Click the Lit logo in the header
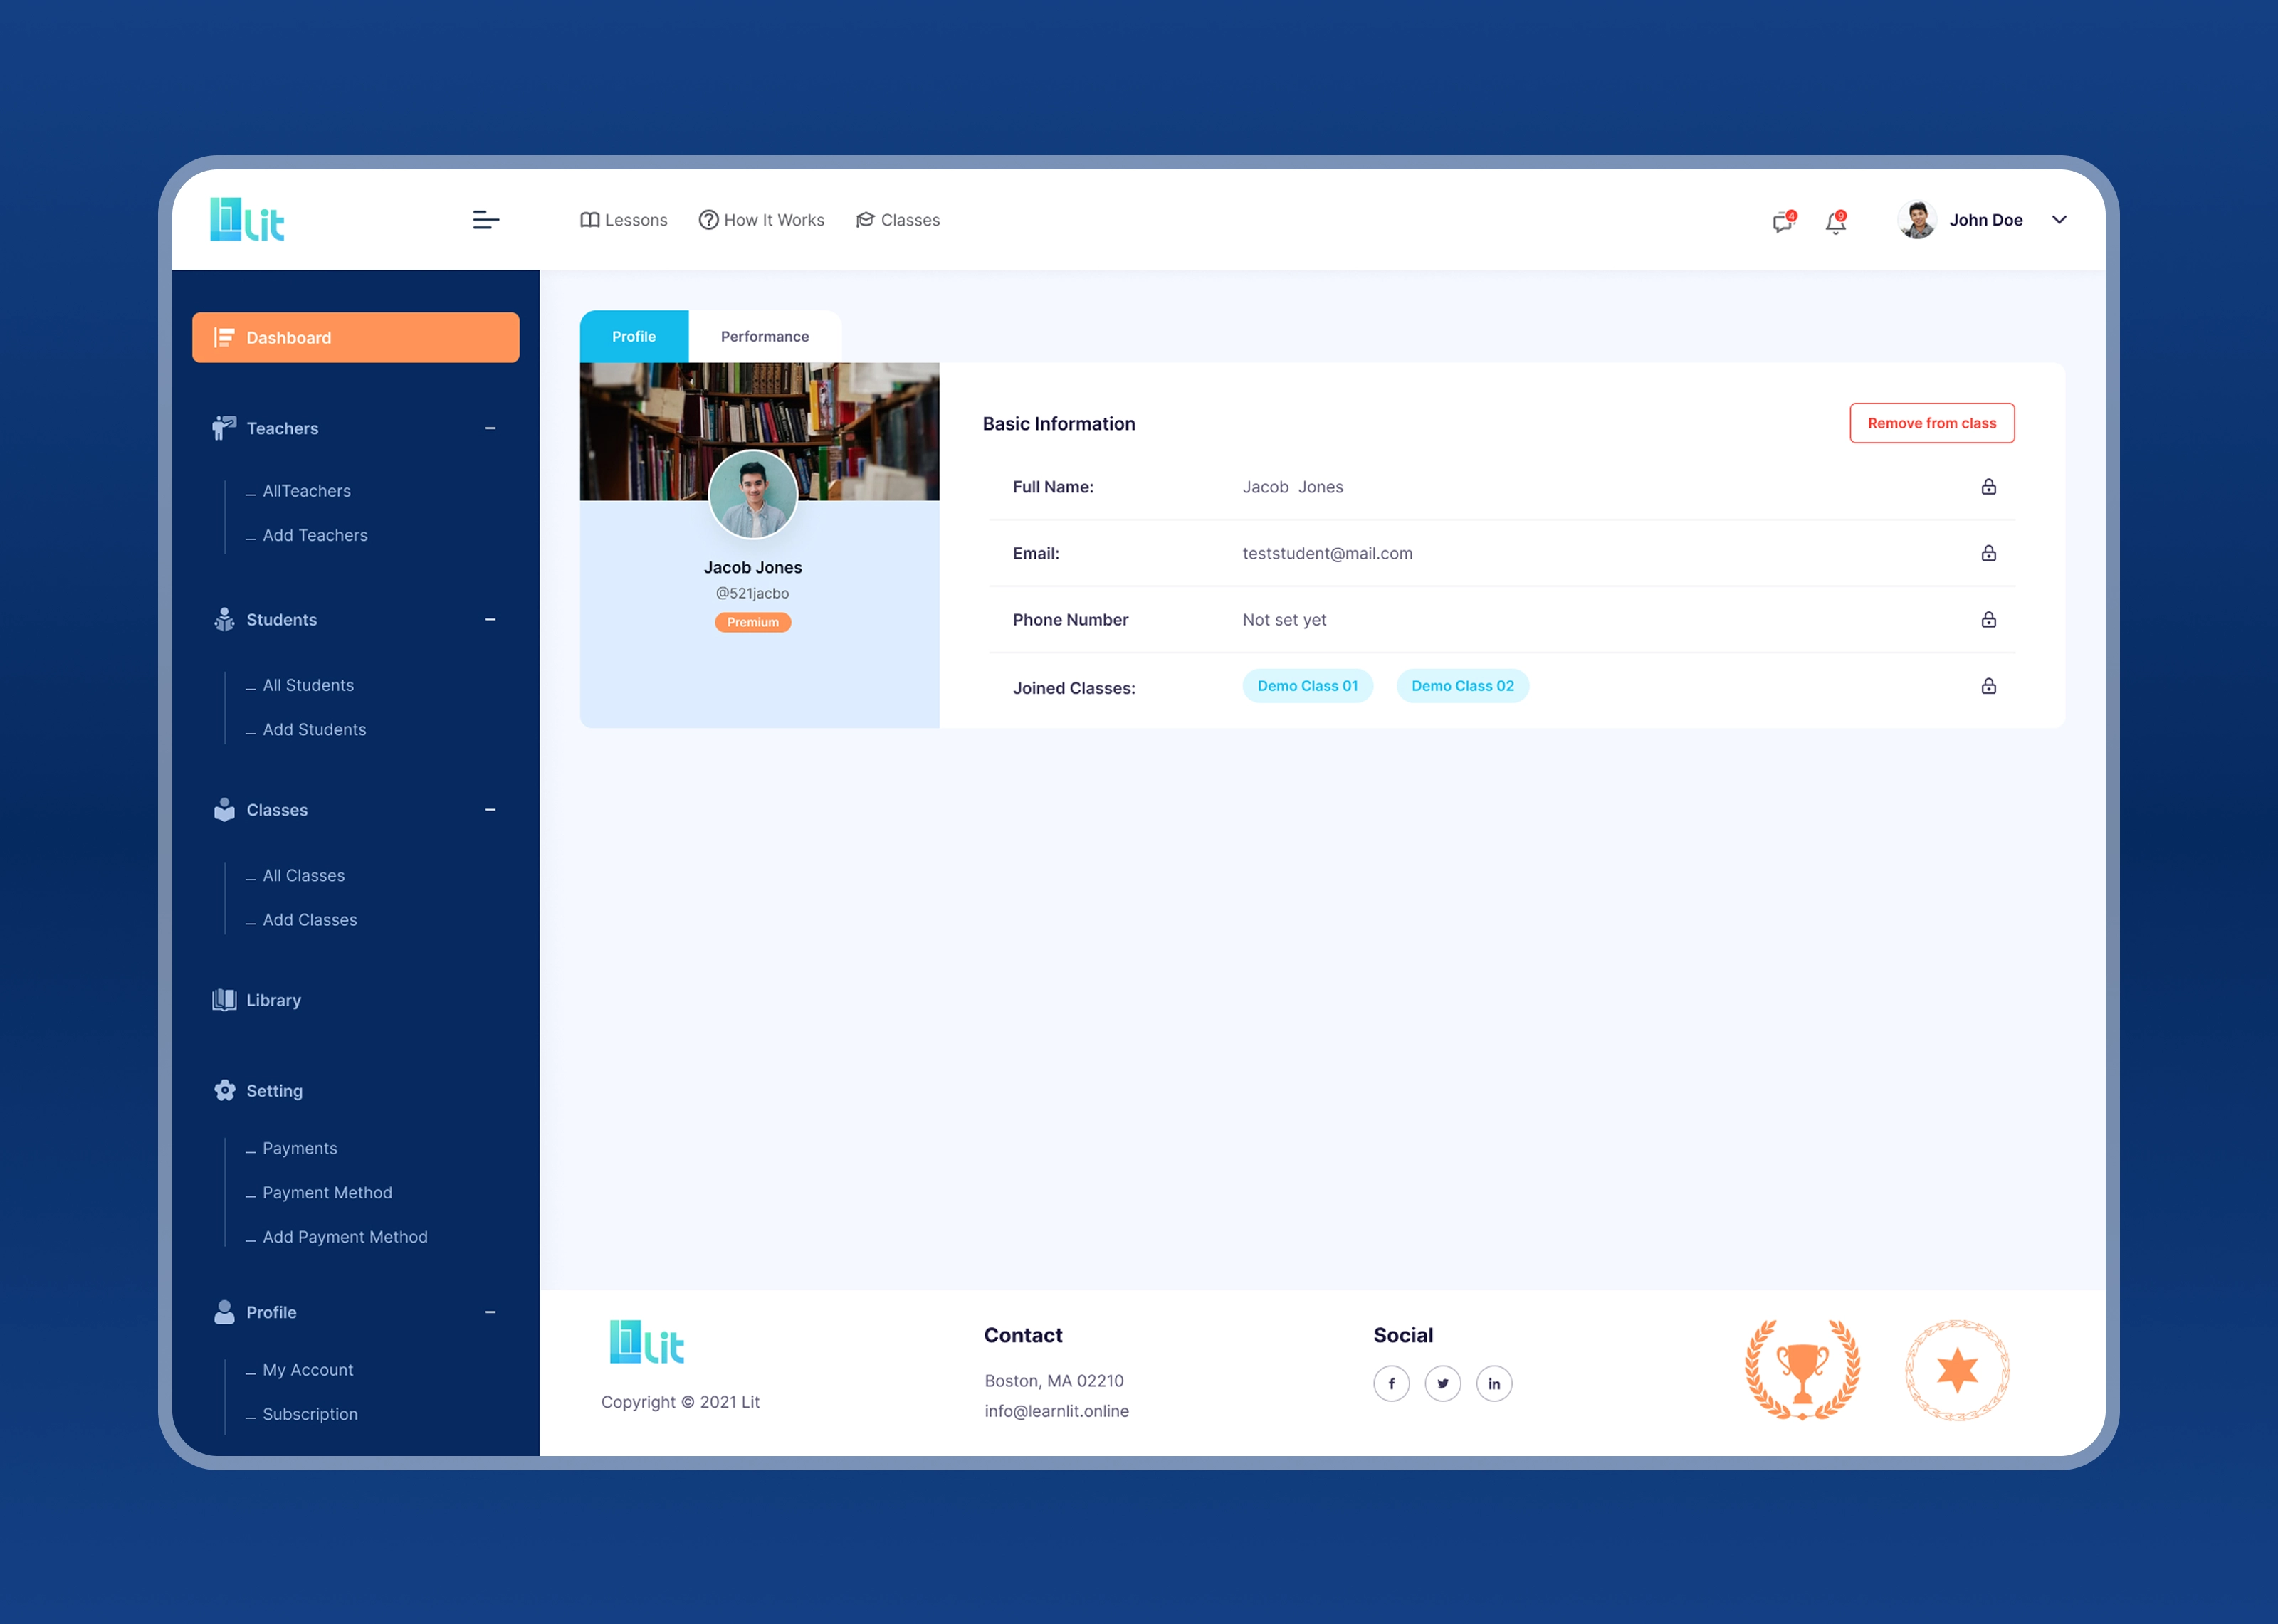This screenshot has height=1624, width=2278. pyautogui.click(x=247, y=220)
